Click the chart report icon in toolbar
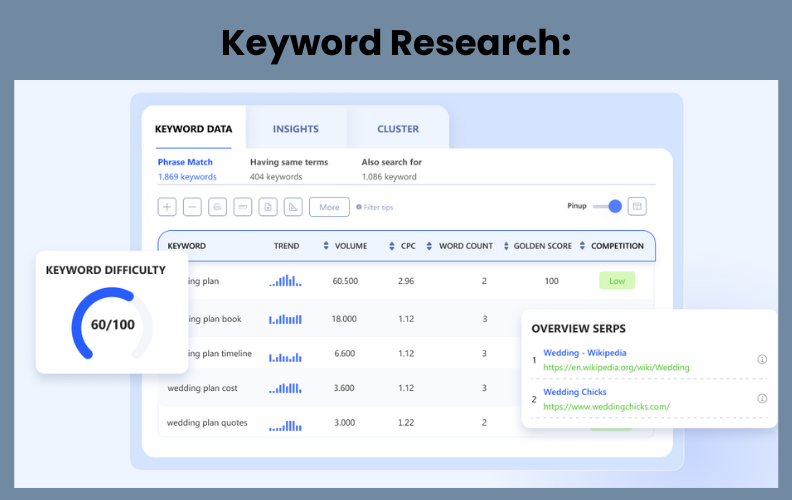This screenshot has height=500, width=792. click(x=293, y=207)
